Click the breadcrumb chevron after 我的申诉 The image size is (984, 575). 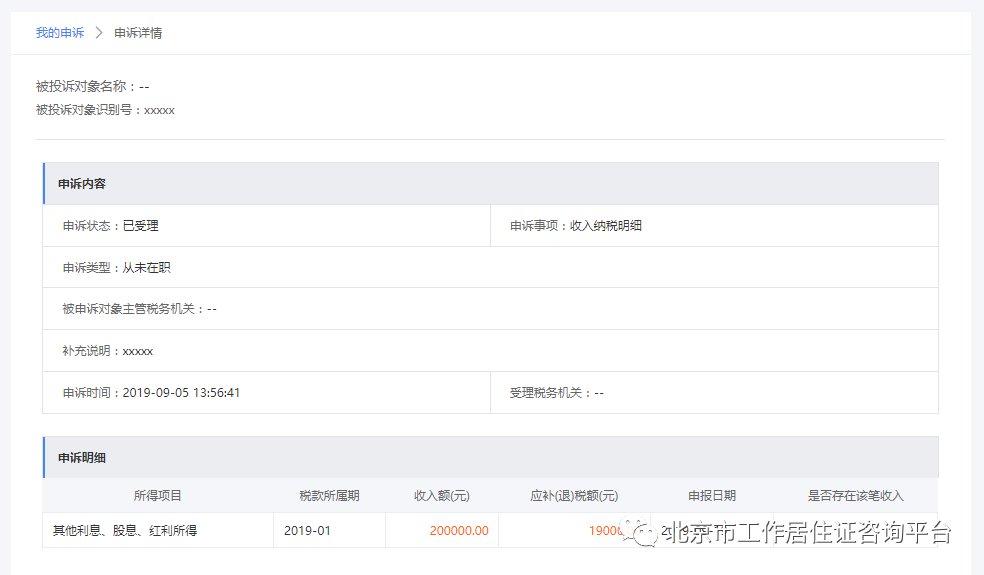click(99, 33)
